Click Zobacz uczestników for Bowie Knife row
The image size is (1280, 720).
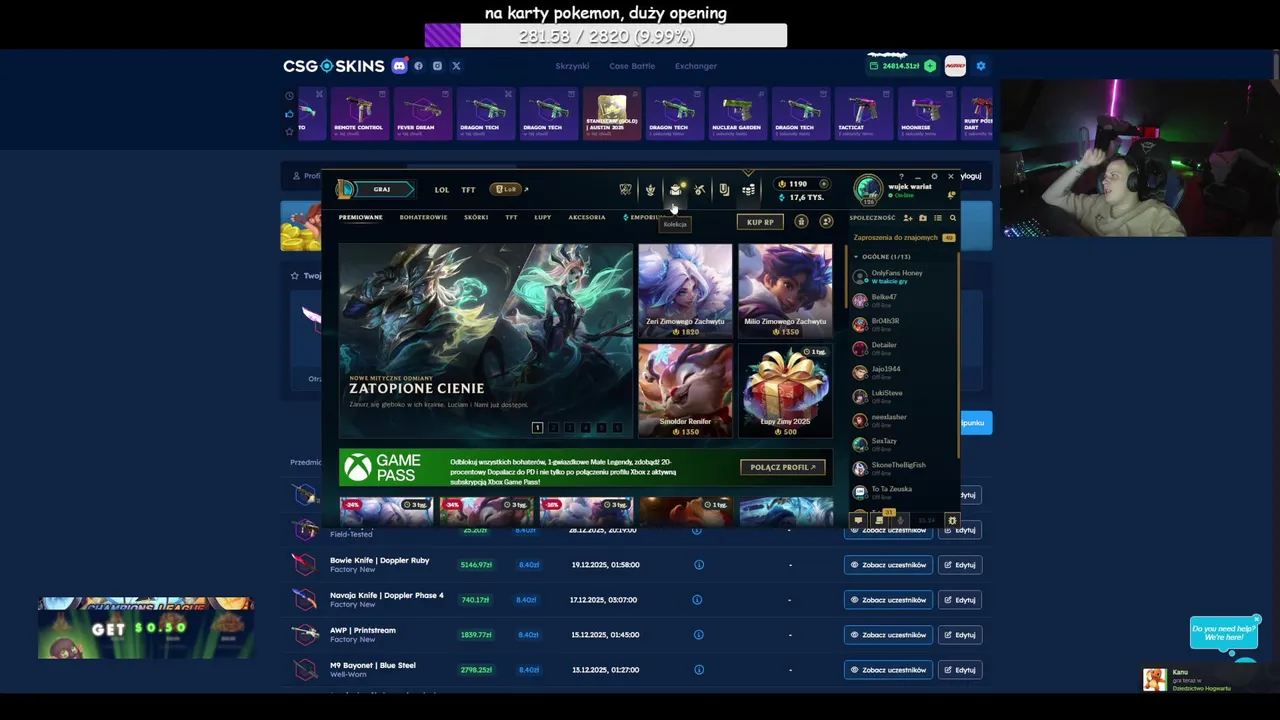tap(888, 565)
